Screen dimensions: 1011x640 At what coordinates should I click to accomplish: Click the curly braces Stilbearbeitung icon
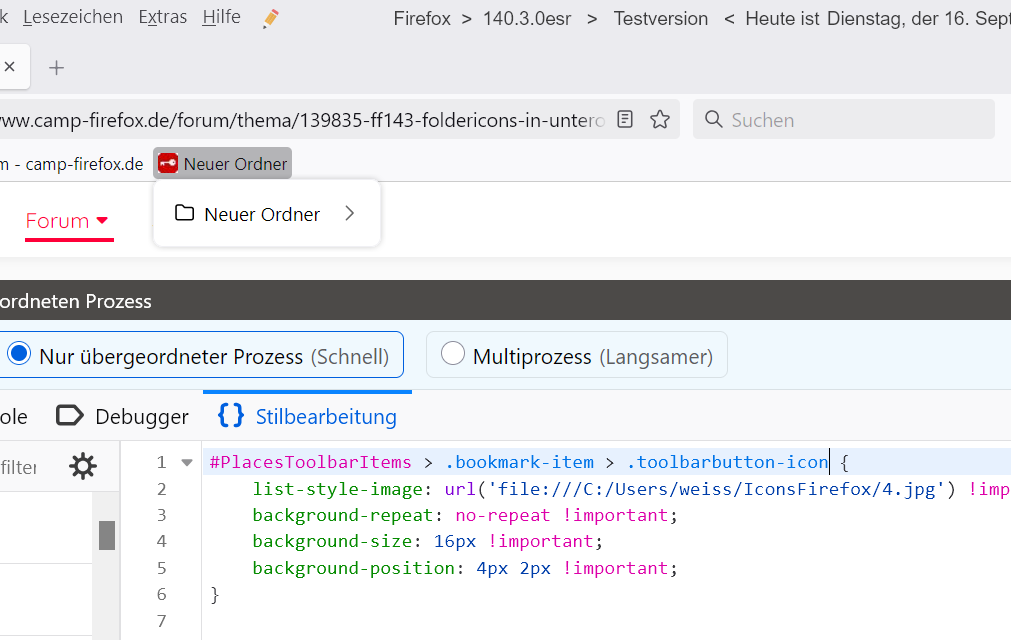pyautogui.click(x=231, y=416)
